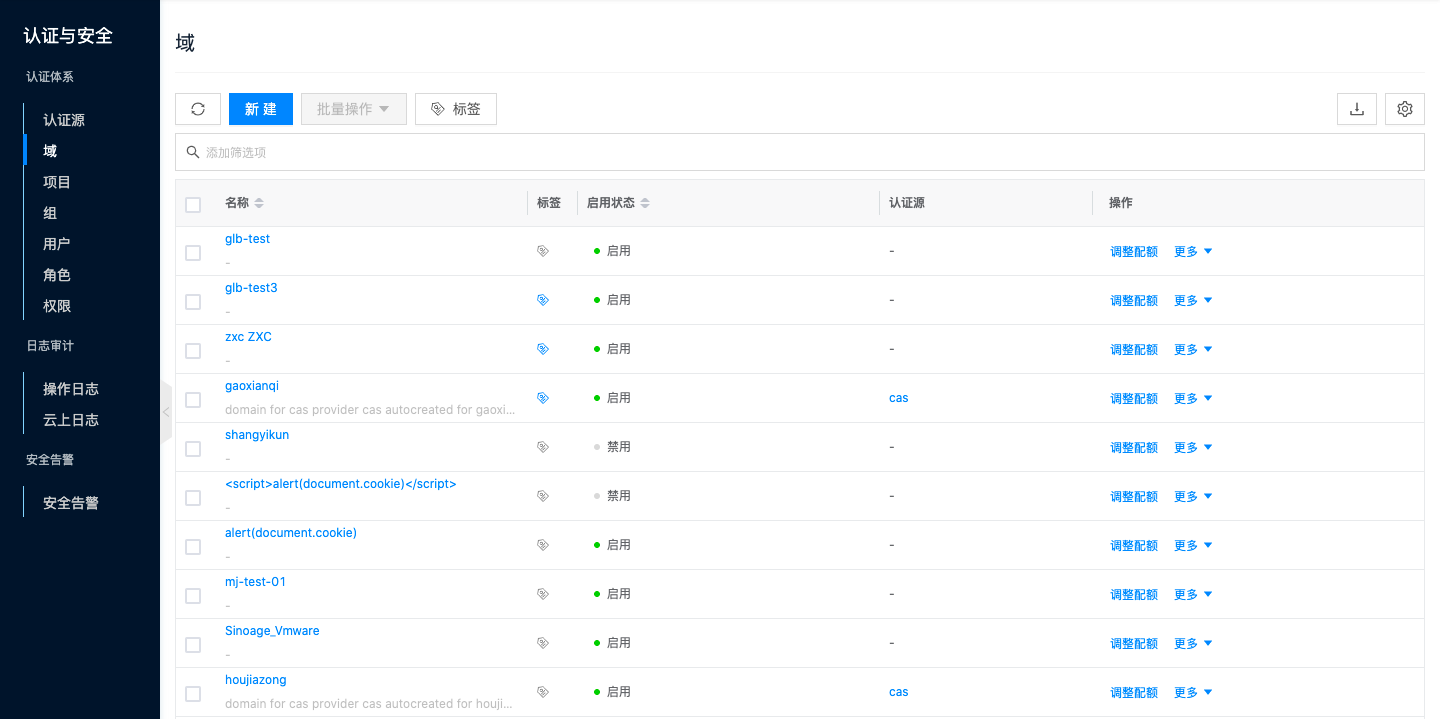
Task: Click the refresh list icon button
Action: pos(198,109)
